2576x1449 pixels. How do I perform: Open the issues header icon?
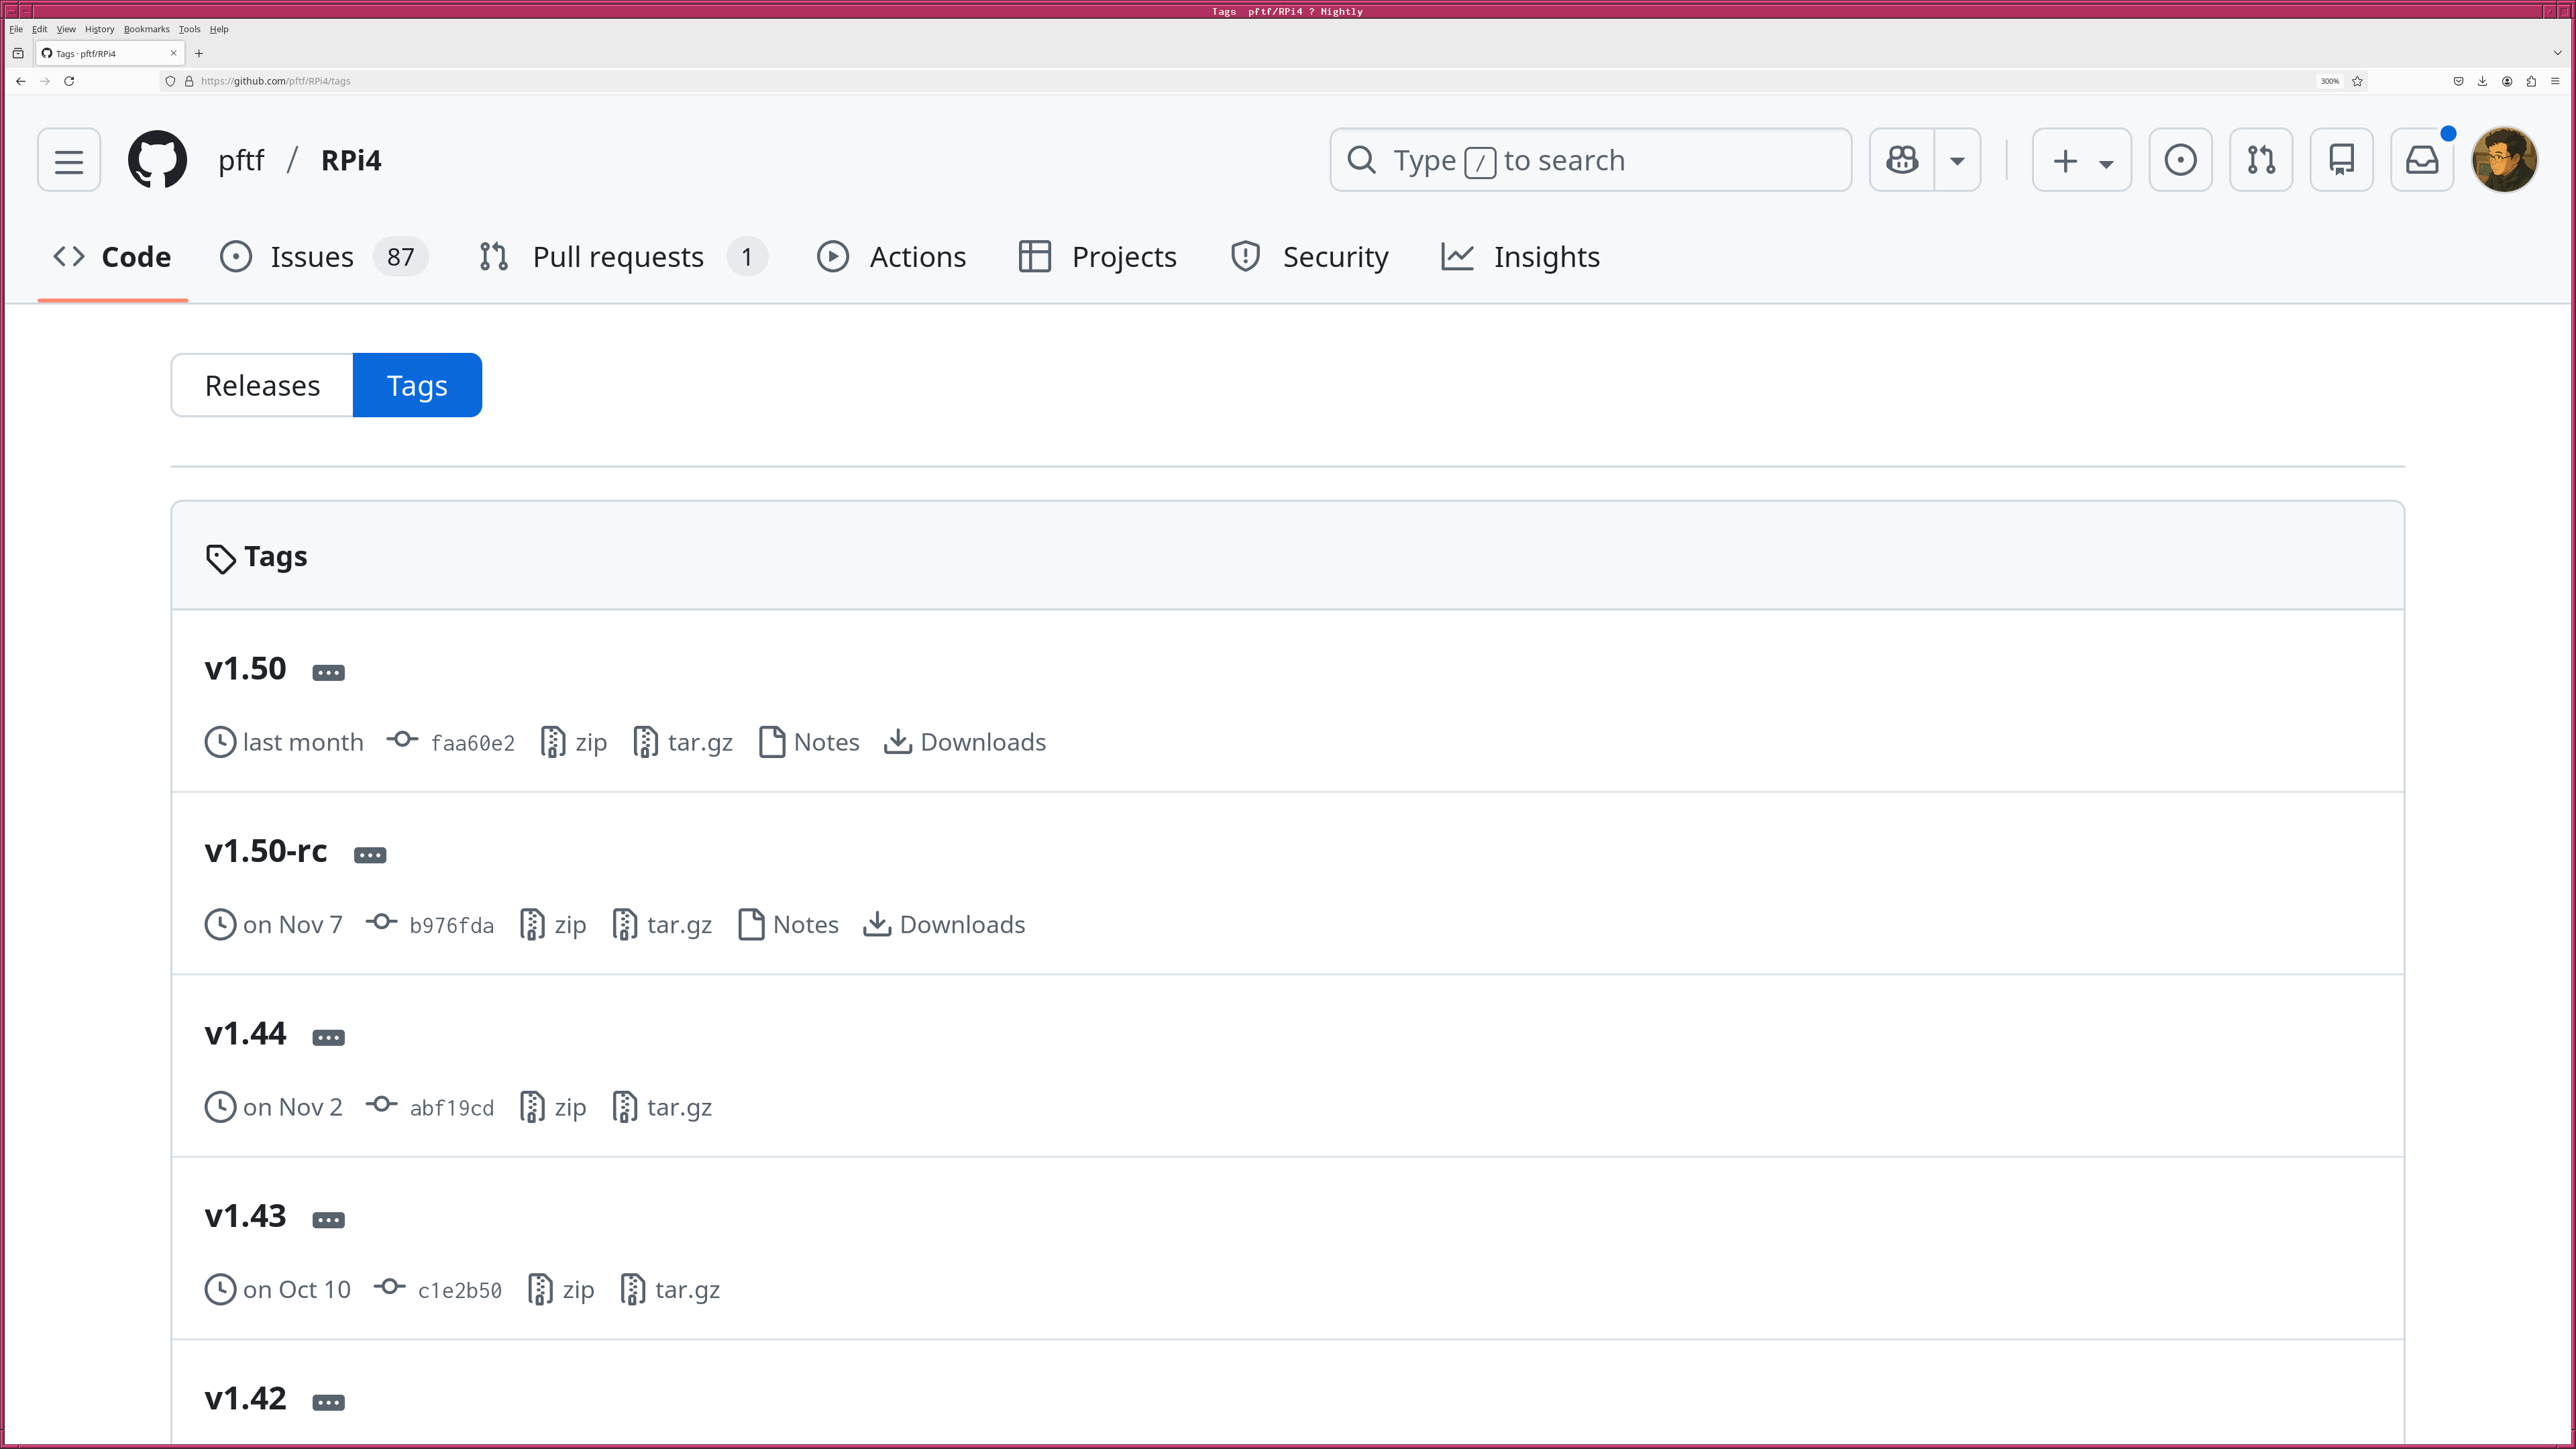pos(2180,160)
